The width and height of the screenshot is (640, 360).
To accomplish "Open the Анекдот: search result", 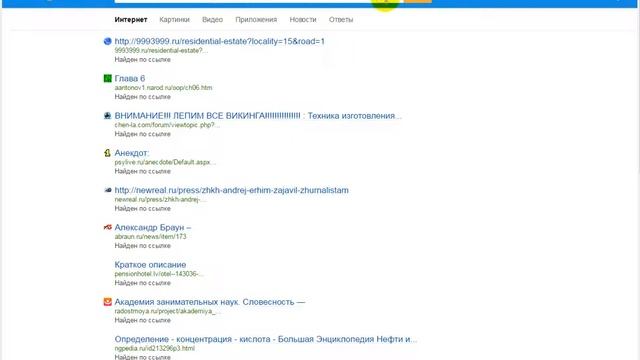I will coord(132,153).
